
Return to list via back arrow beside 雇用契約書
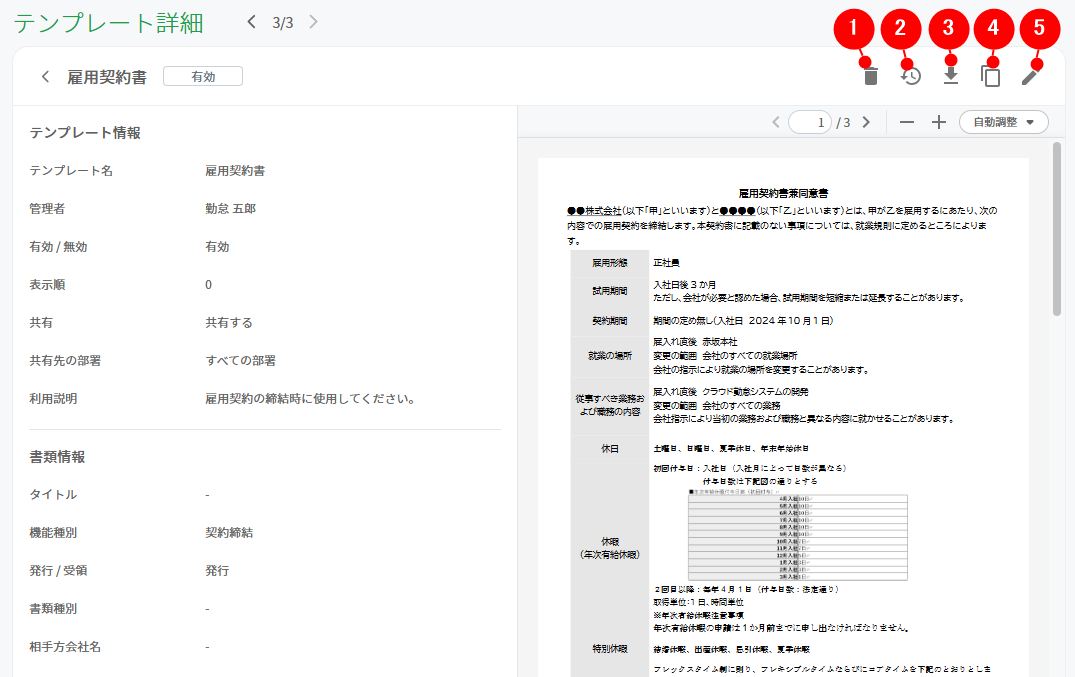click(45, 76)
